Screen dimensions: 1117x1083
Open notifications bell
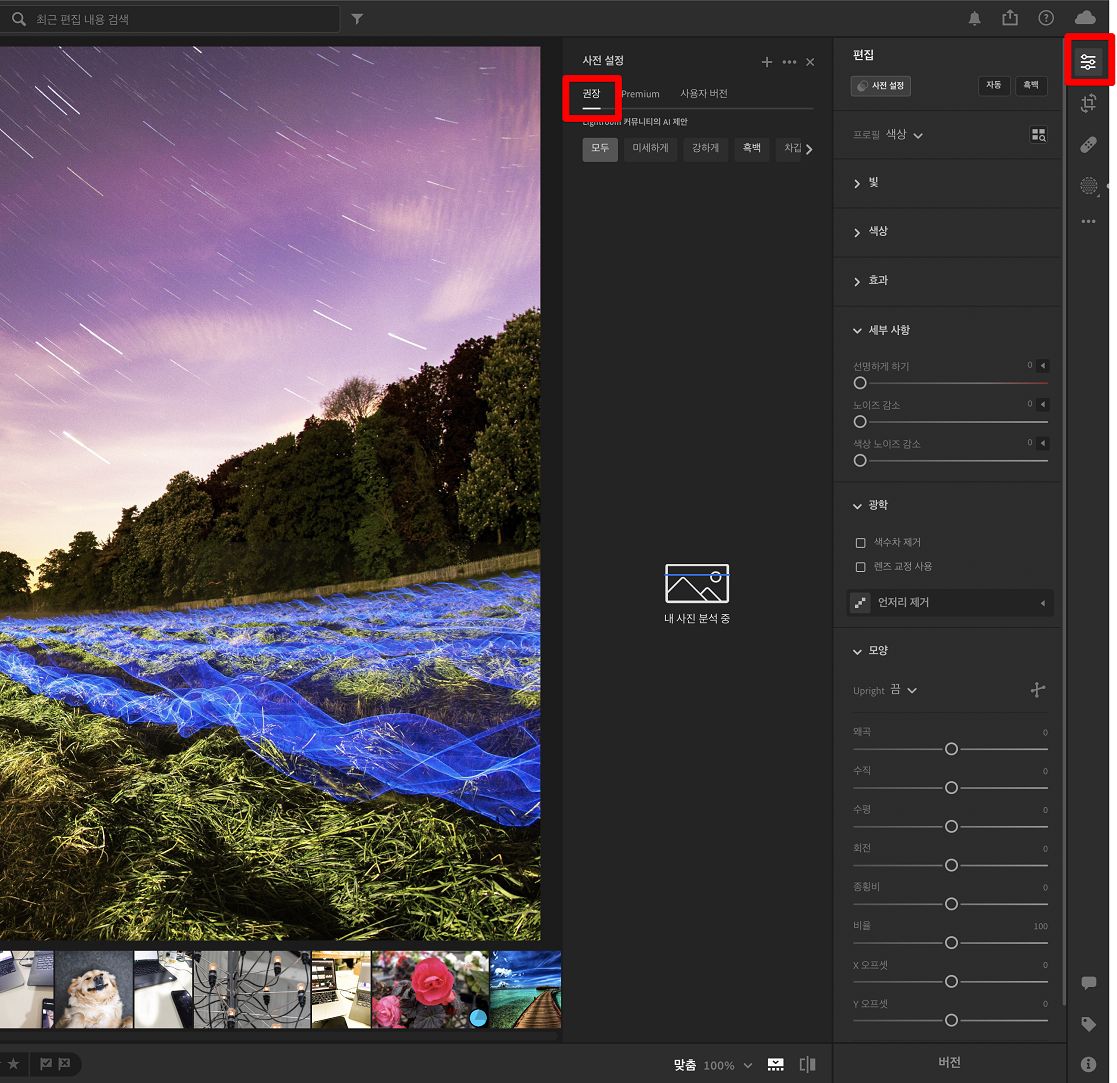(x=975, y=19)
